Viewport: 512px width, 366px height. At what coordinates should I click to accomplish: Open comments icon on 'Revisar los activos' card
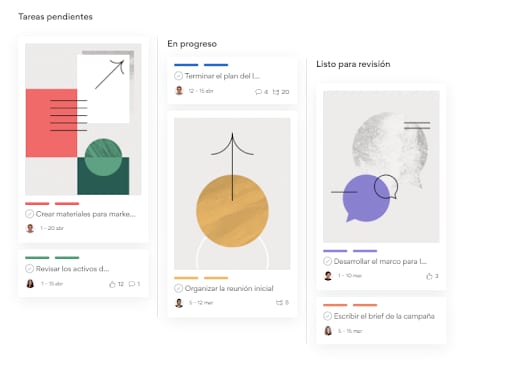coord(132,284)
